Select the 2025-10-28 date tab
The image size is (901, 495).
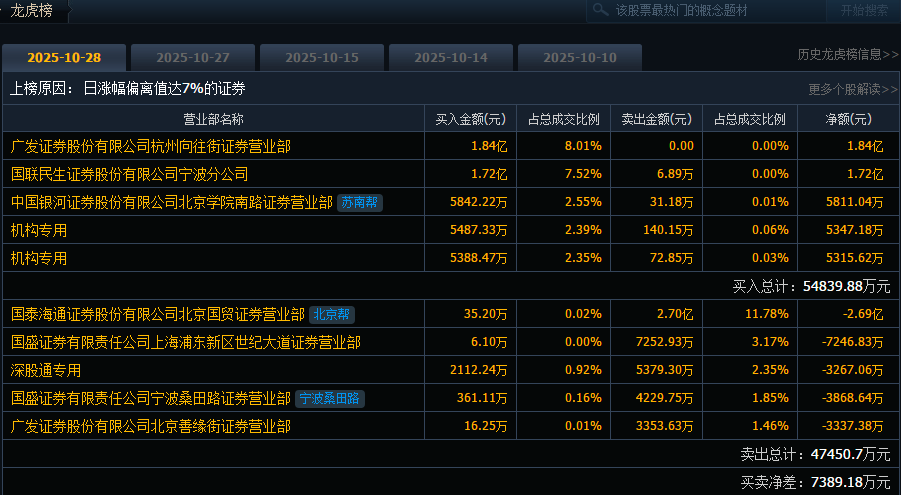64,58
